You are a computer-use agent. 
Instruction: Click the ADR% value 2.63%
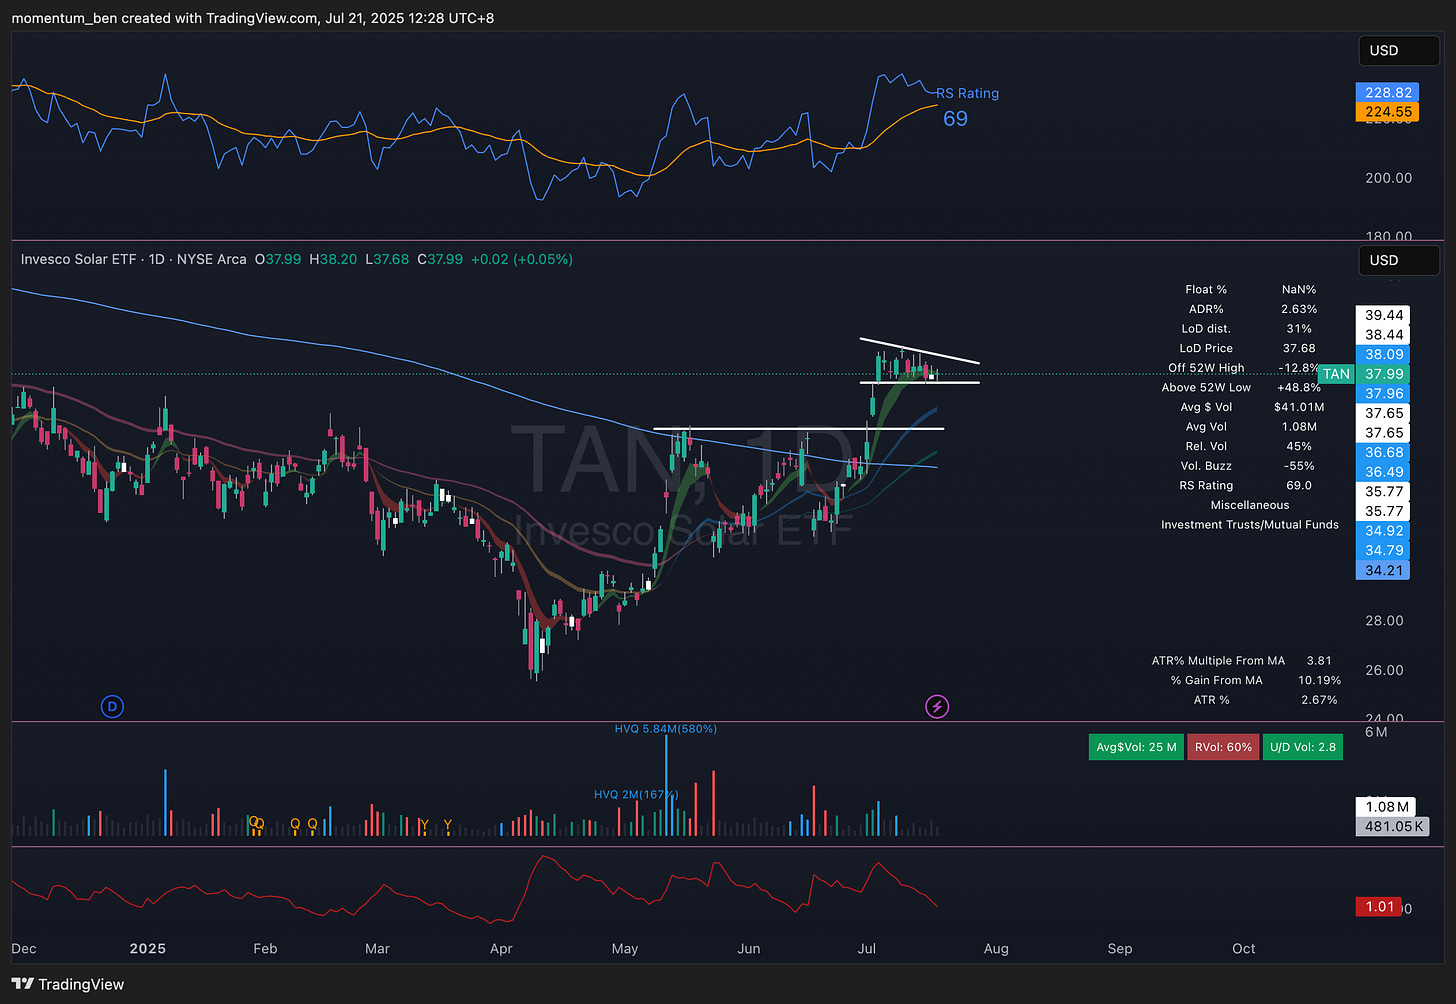pos(1299,309)
